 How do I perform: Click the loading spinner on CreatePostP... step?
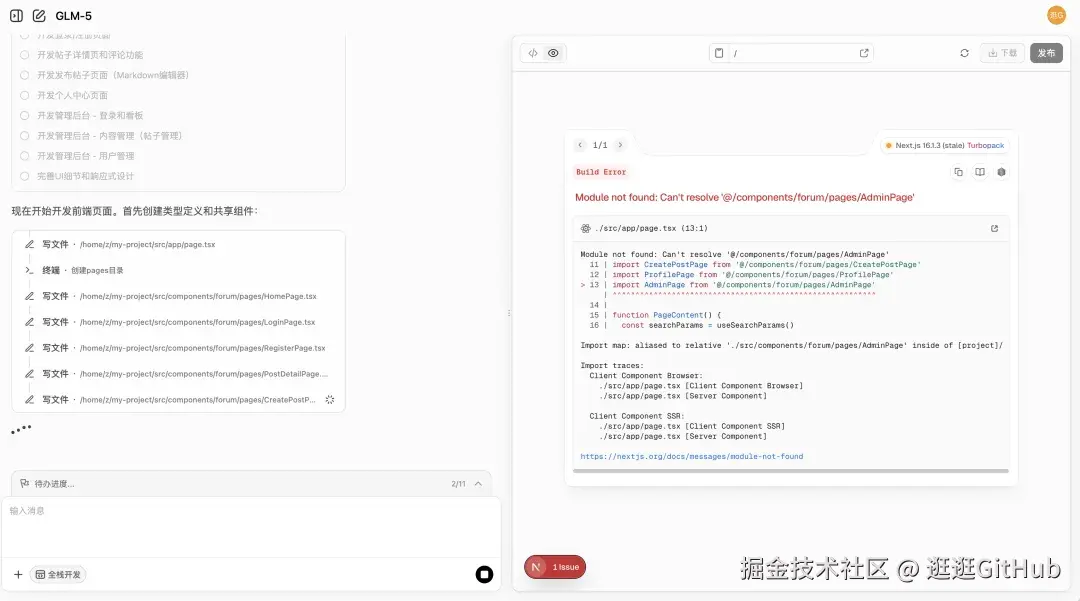[330, 400]
